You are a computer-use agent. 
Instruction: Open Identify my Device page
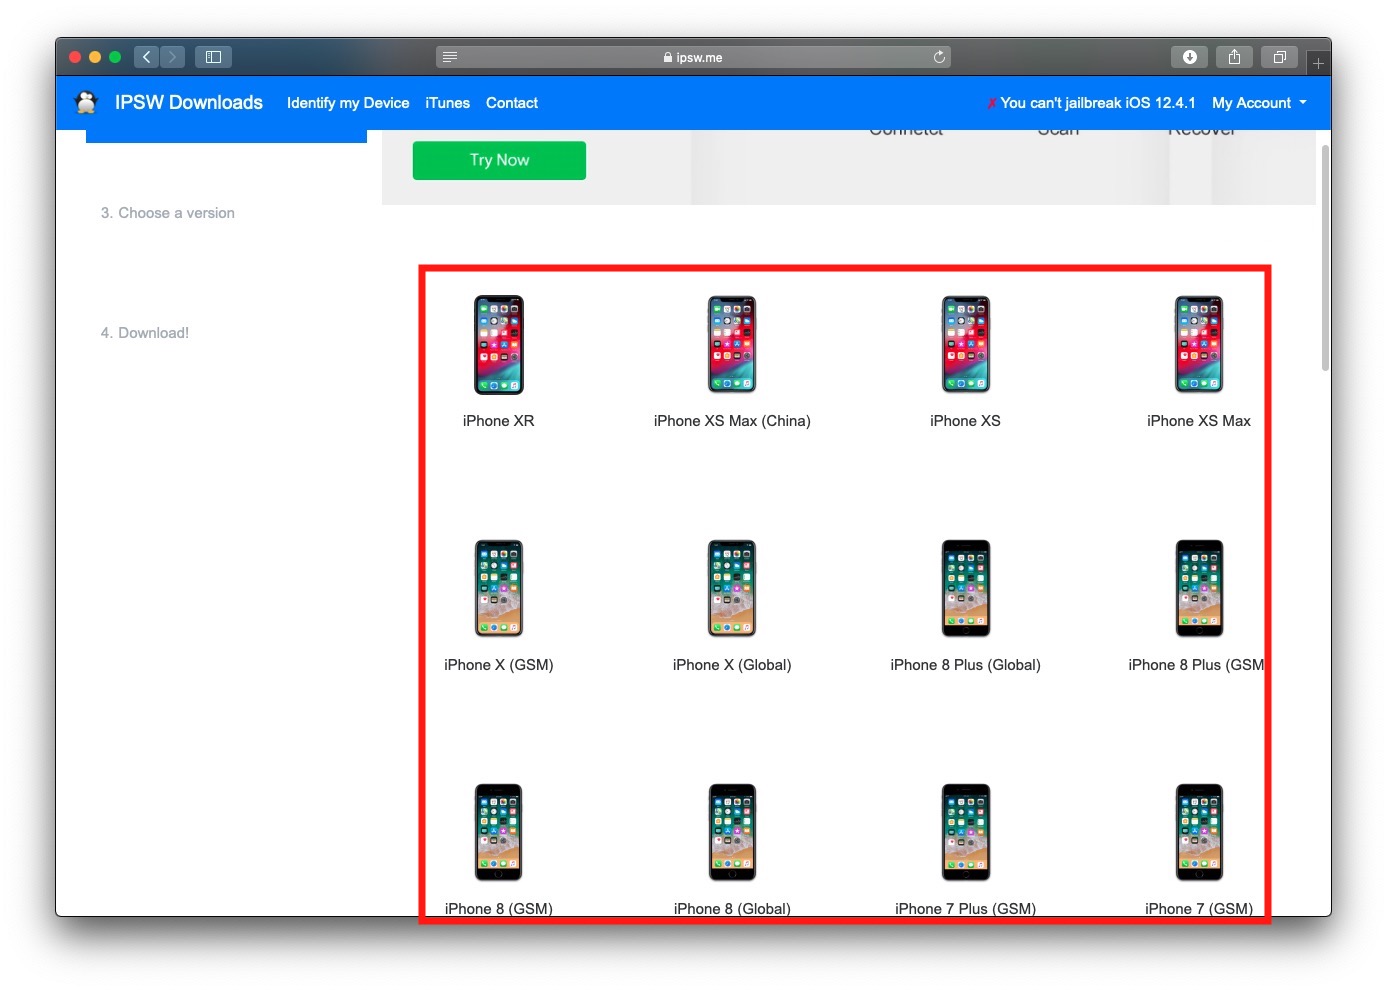tap(348, 103)
